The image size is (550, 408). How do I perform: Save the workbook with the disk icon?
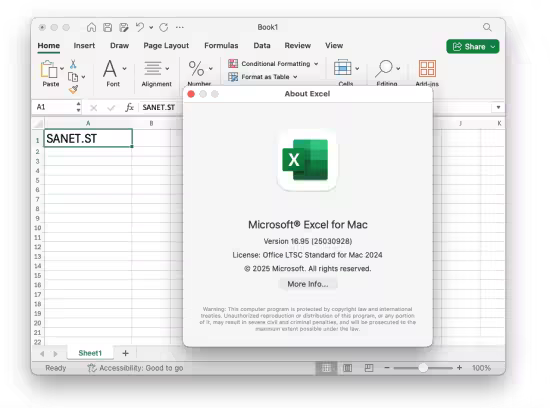point(107,27)
